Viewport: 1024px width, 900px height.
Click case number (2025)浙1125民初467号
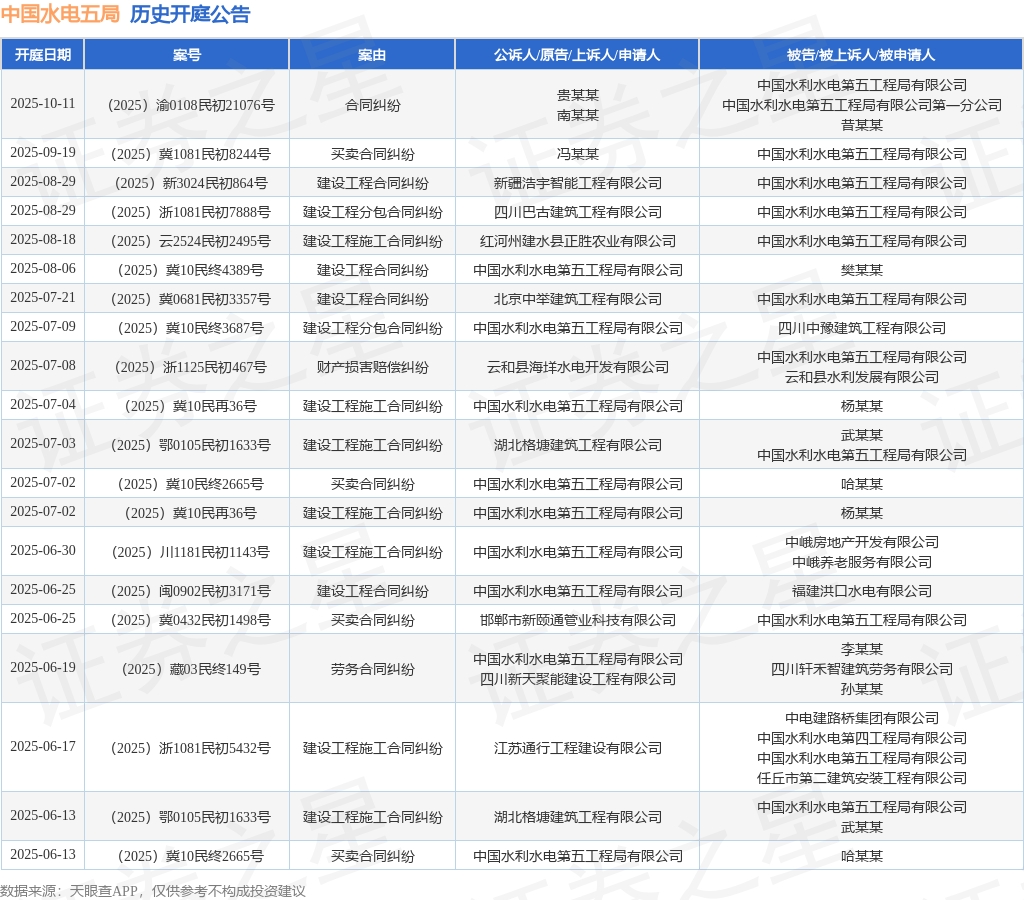click(x=191, y=367)
